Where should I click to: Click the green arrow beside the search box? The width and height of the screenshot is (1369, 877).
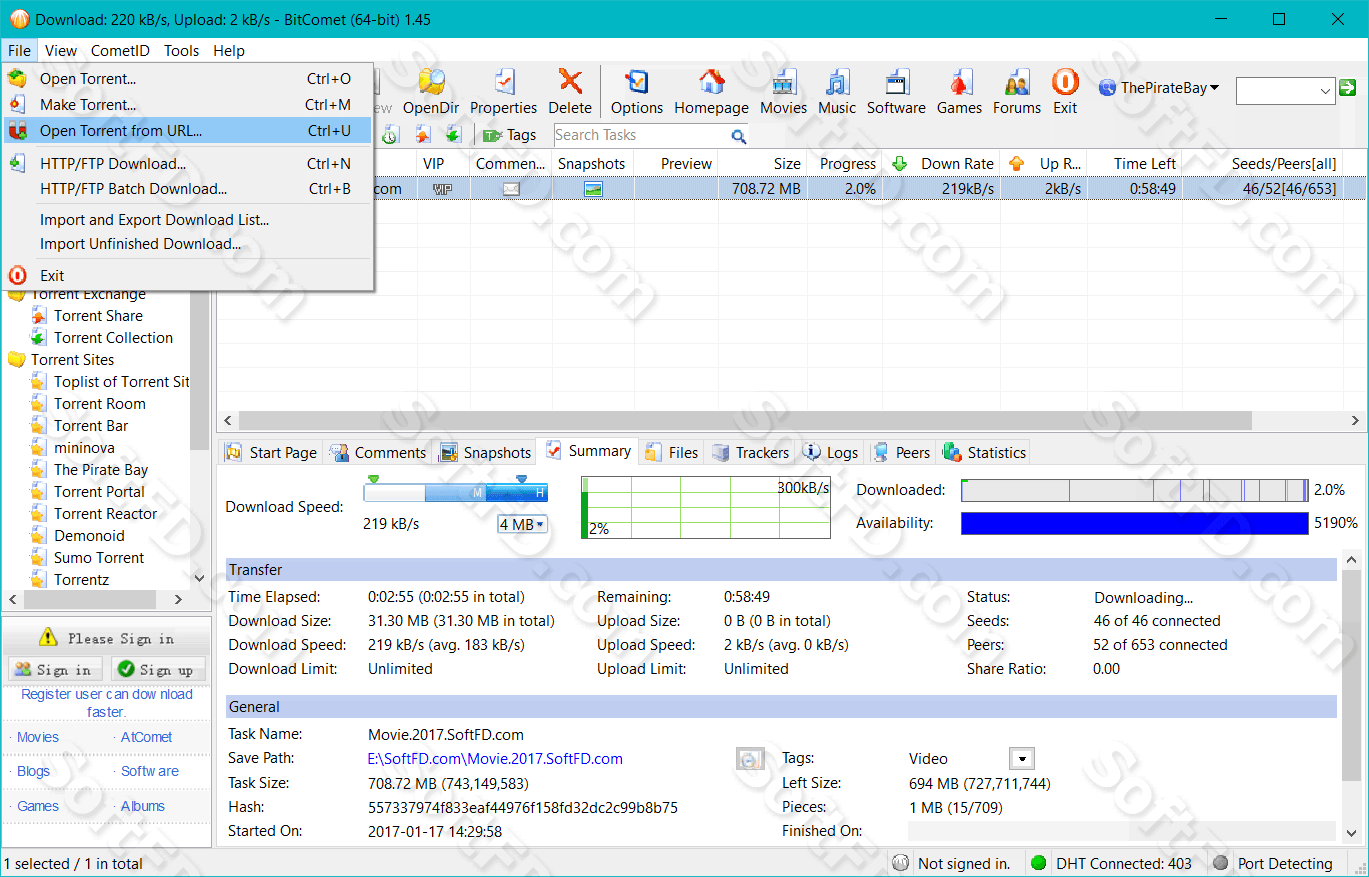[x=1347, y=88]
